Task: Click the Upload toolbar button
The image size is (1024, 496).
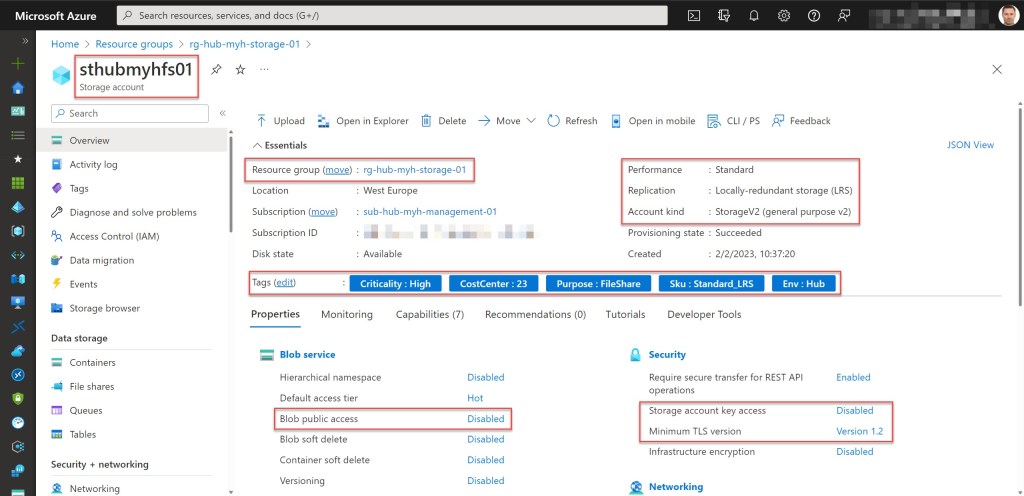Action: (280, 121)
